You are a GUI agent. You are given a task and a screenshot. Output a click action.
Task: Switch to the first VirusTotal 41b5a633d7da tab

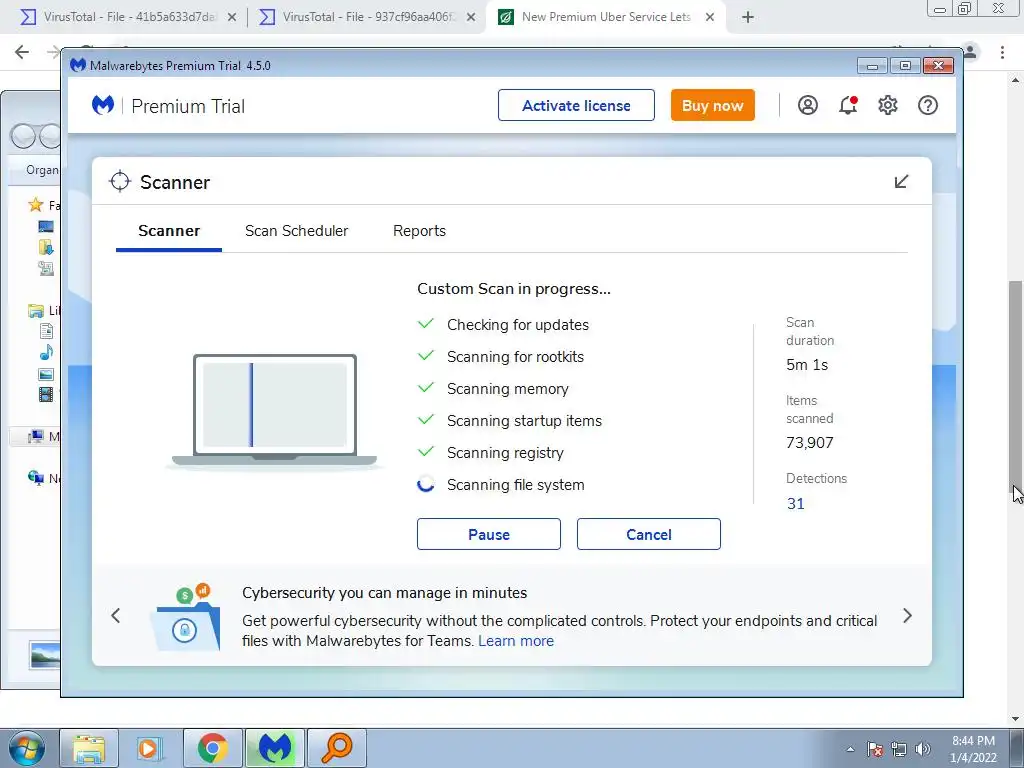click(129, 17)
